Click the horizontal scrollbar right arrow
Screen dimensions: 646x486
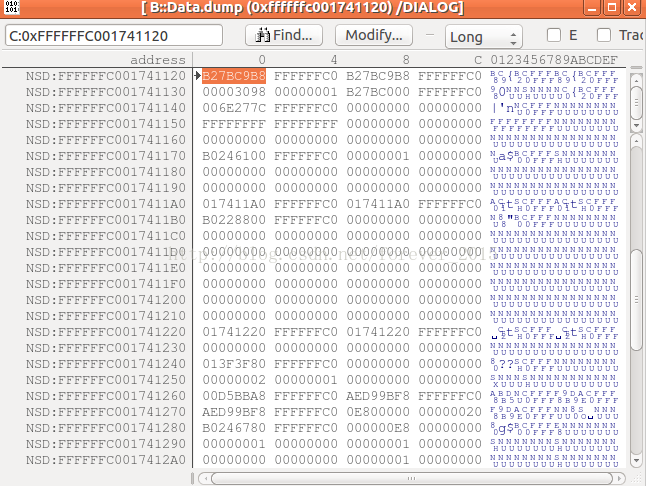pos(619,478)
